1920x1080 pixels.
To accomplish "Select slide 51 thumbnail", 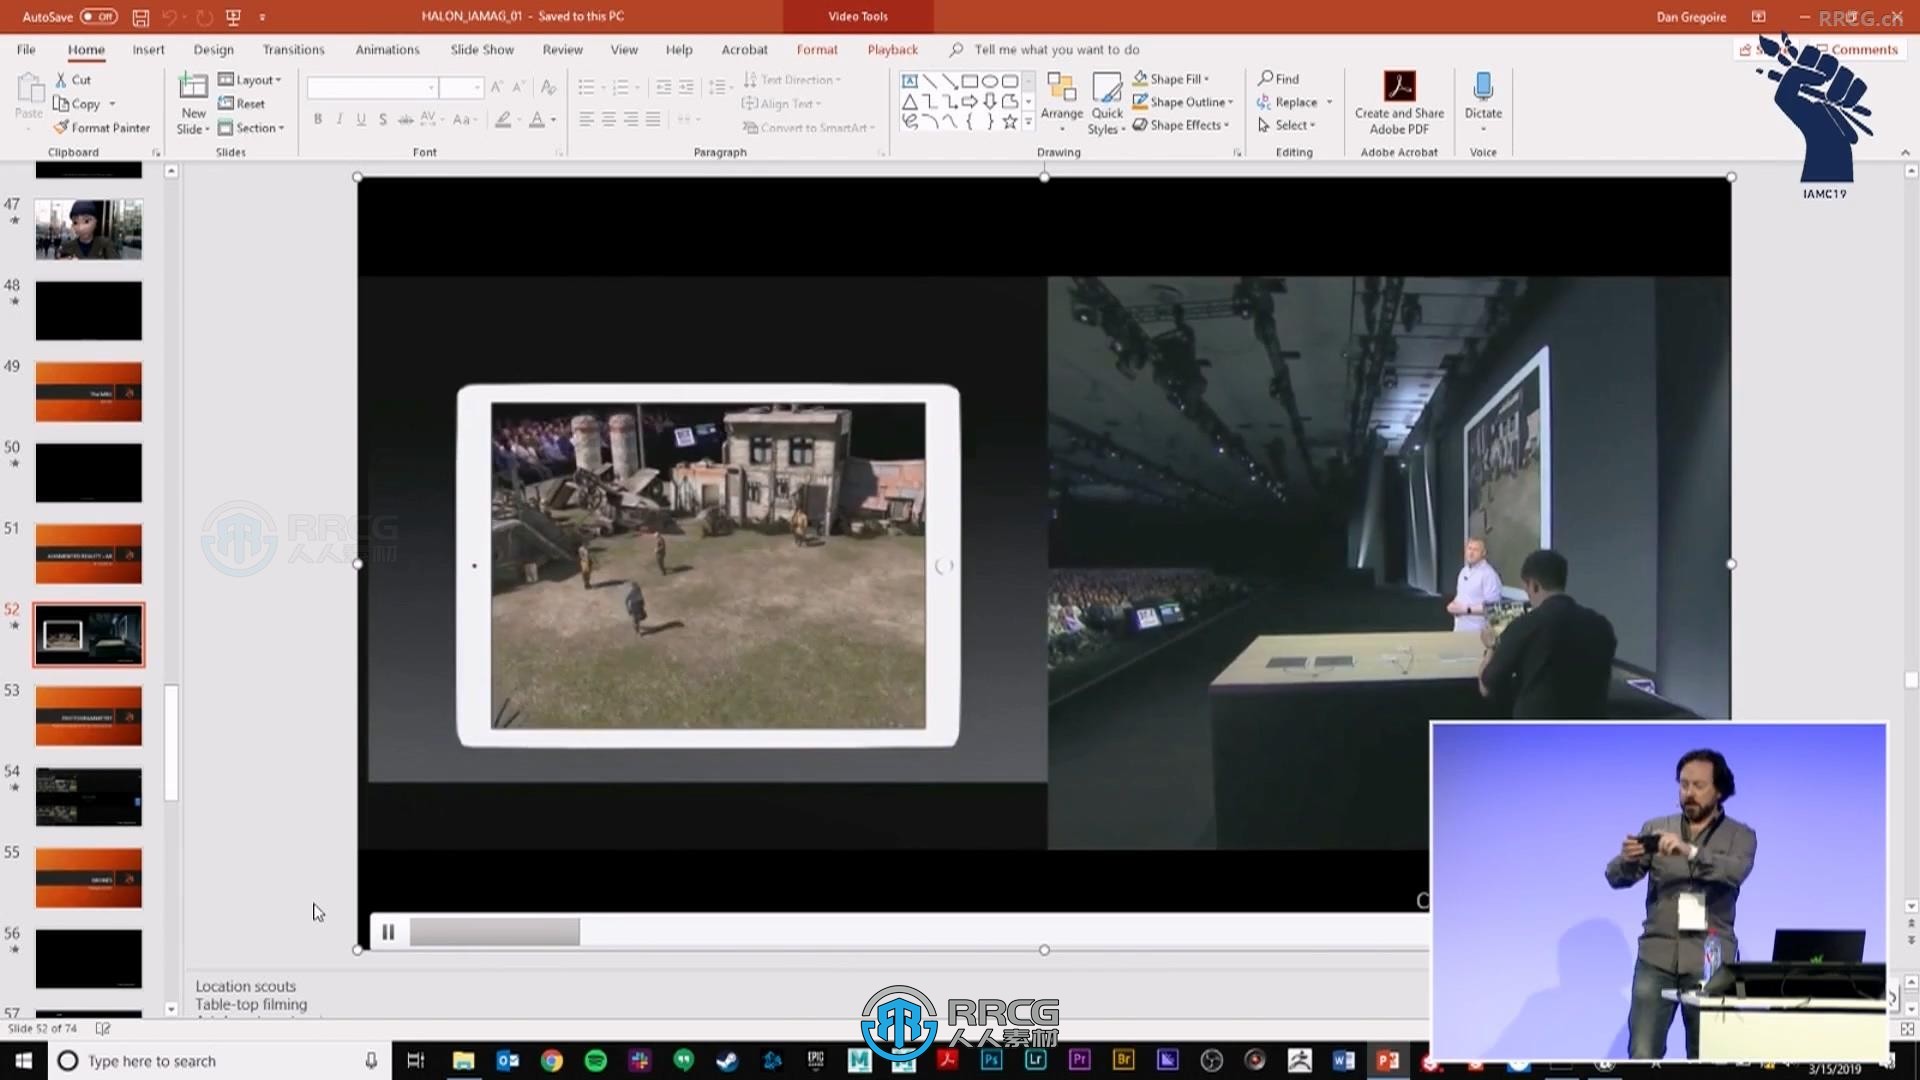I will 89,553.
